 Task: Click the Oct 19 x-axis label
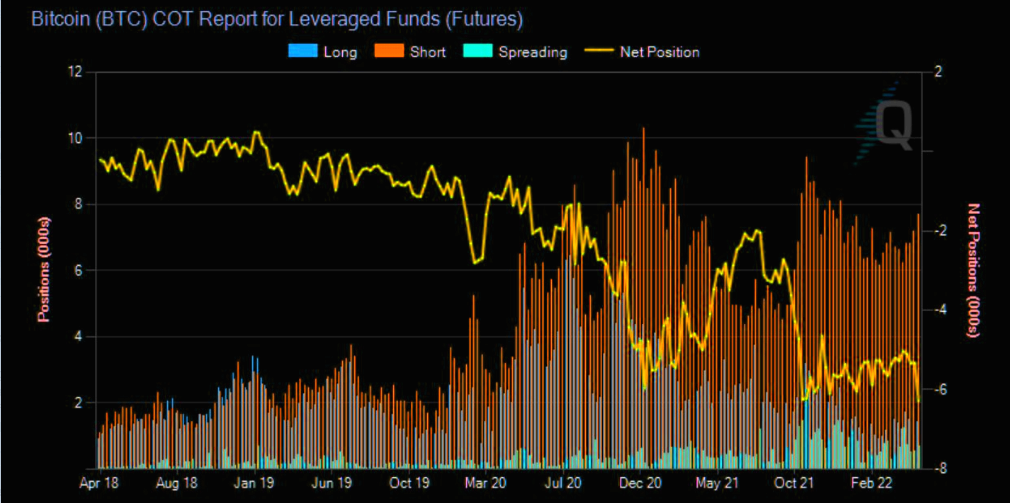[x=410, y=482]
